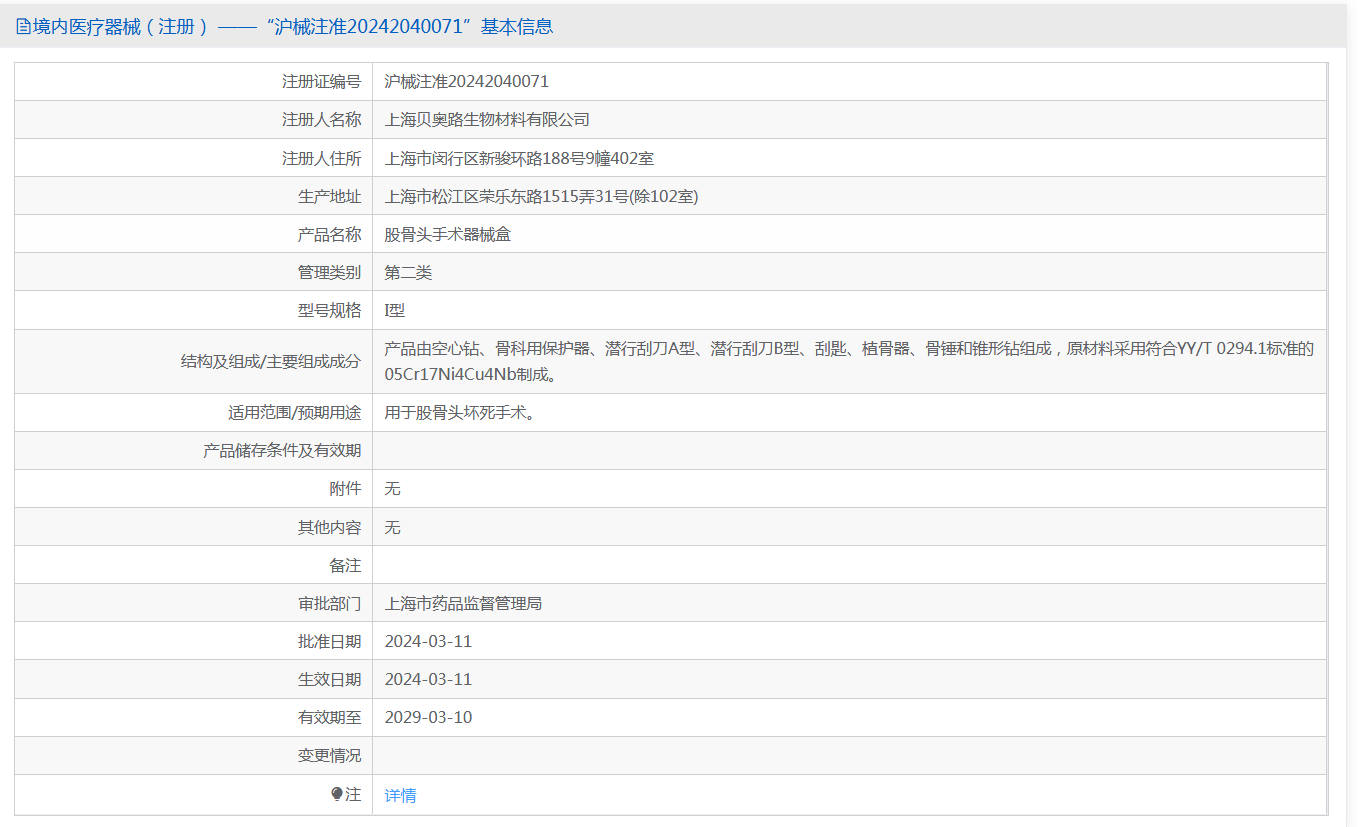The image size is (1369, 827).
Task: Click the lightbulb icon beside 注
Action: (337, 795)
